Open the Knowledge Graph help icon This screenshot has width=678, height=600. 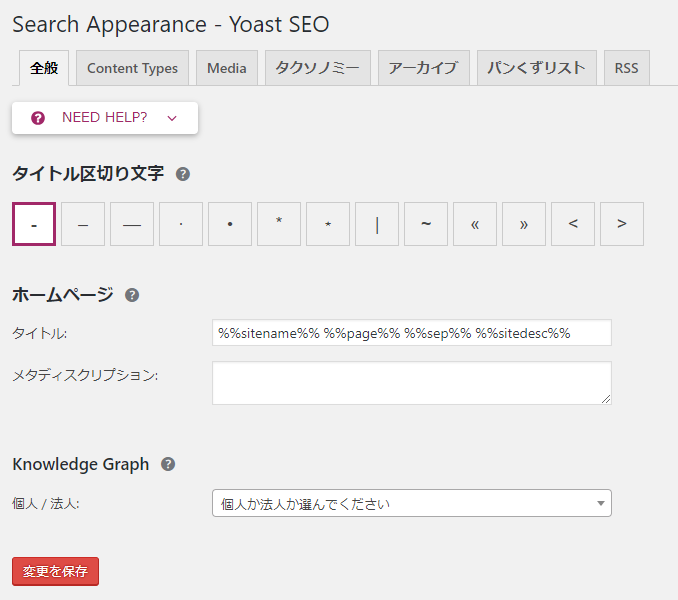point(168,464)
